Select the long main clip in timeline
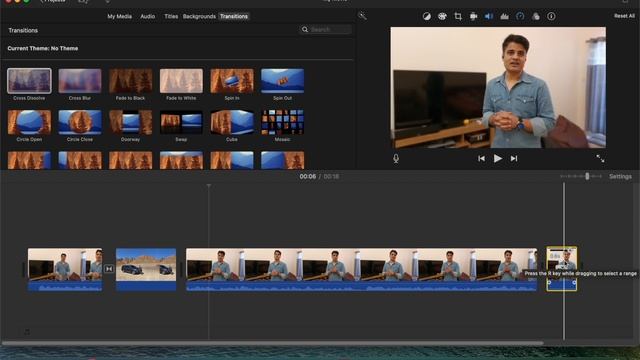This screenshot has height=360, width=640. coord(361,269)
